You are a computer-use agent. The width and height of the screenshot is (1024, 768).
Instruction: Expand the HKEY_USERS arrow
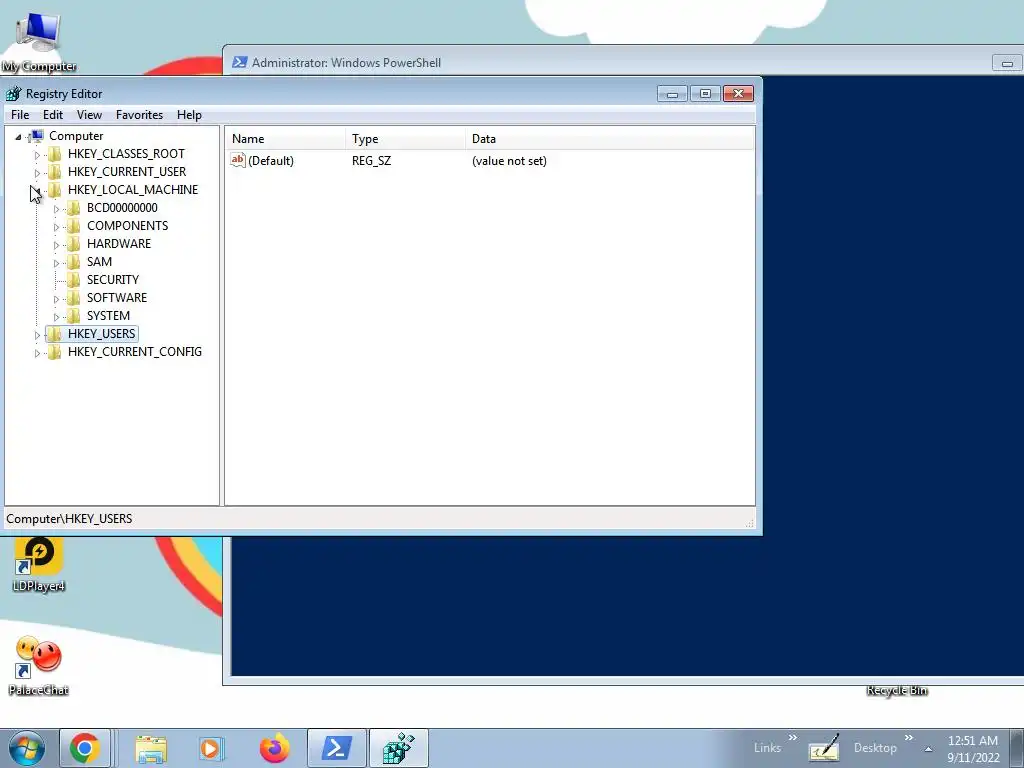pos(37,335)
